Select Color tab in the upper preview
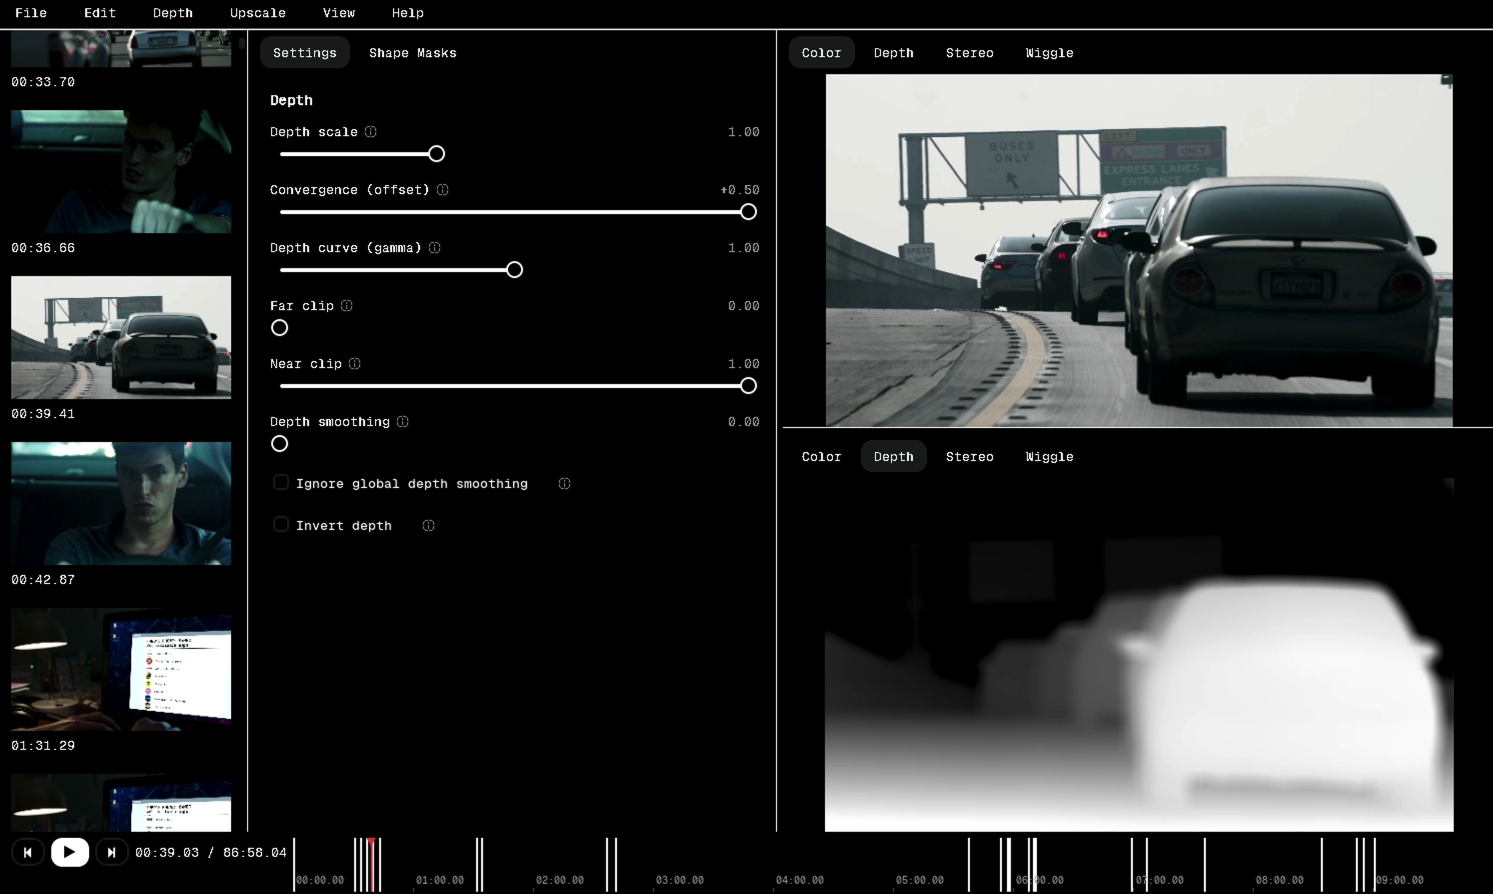Viewport: 1493px width, 894px height. coord(822,53)
